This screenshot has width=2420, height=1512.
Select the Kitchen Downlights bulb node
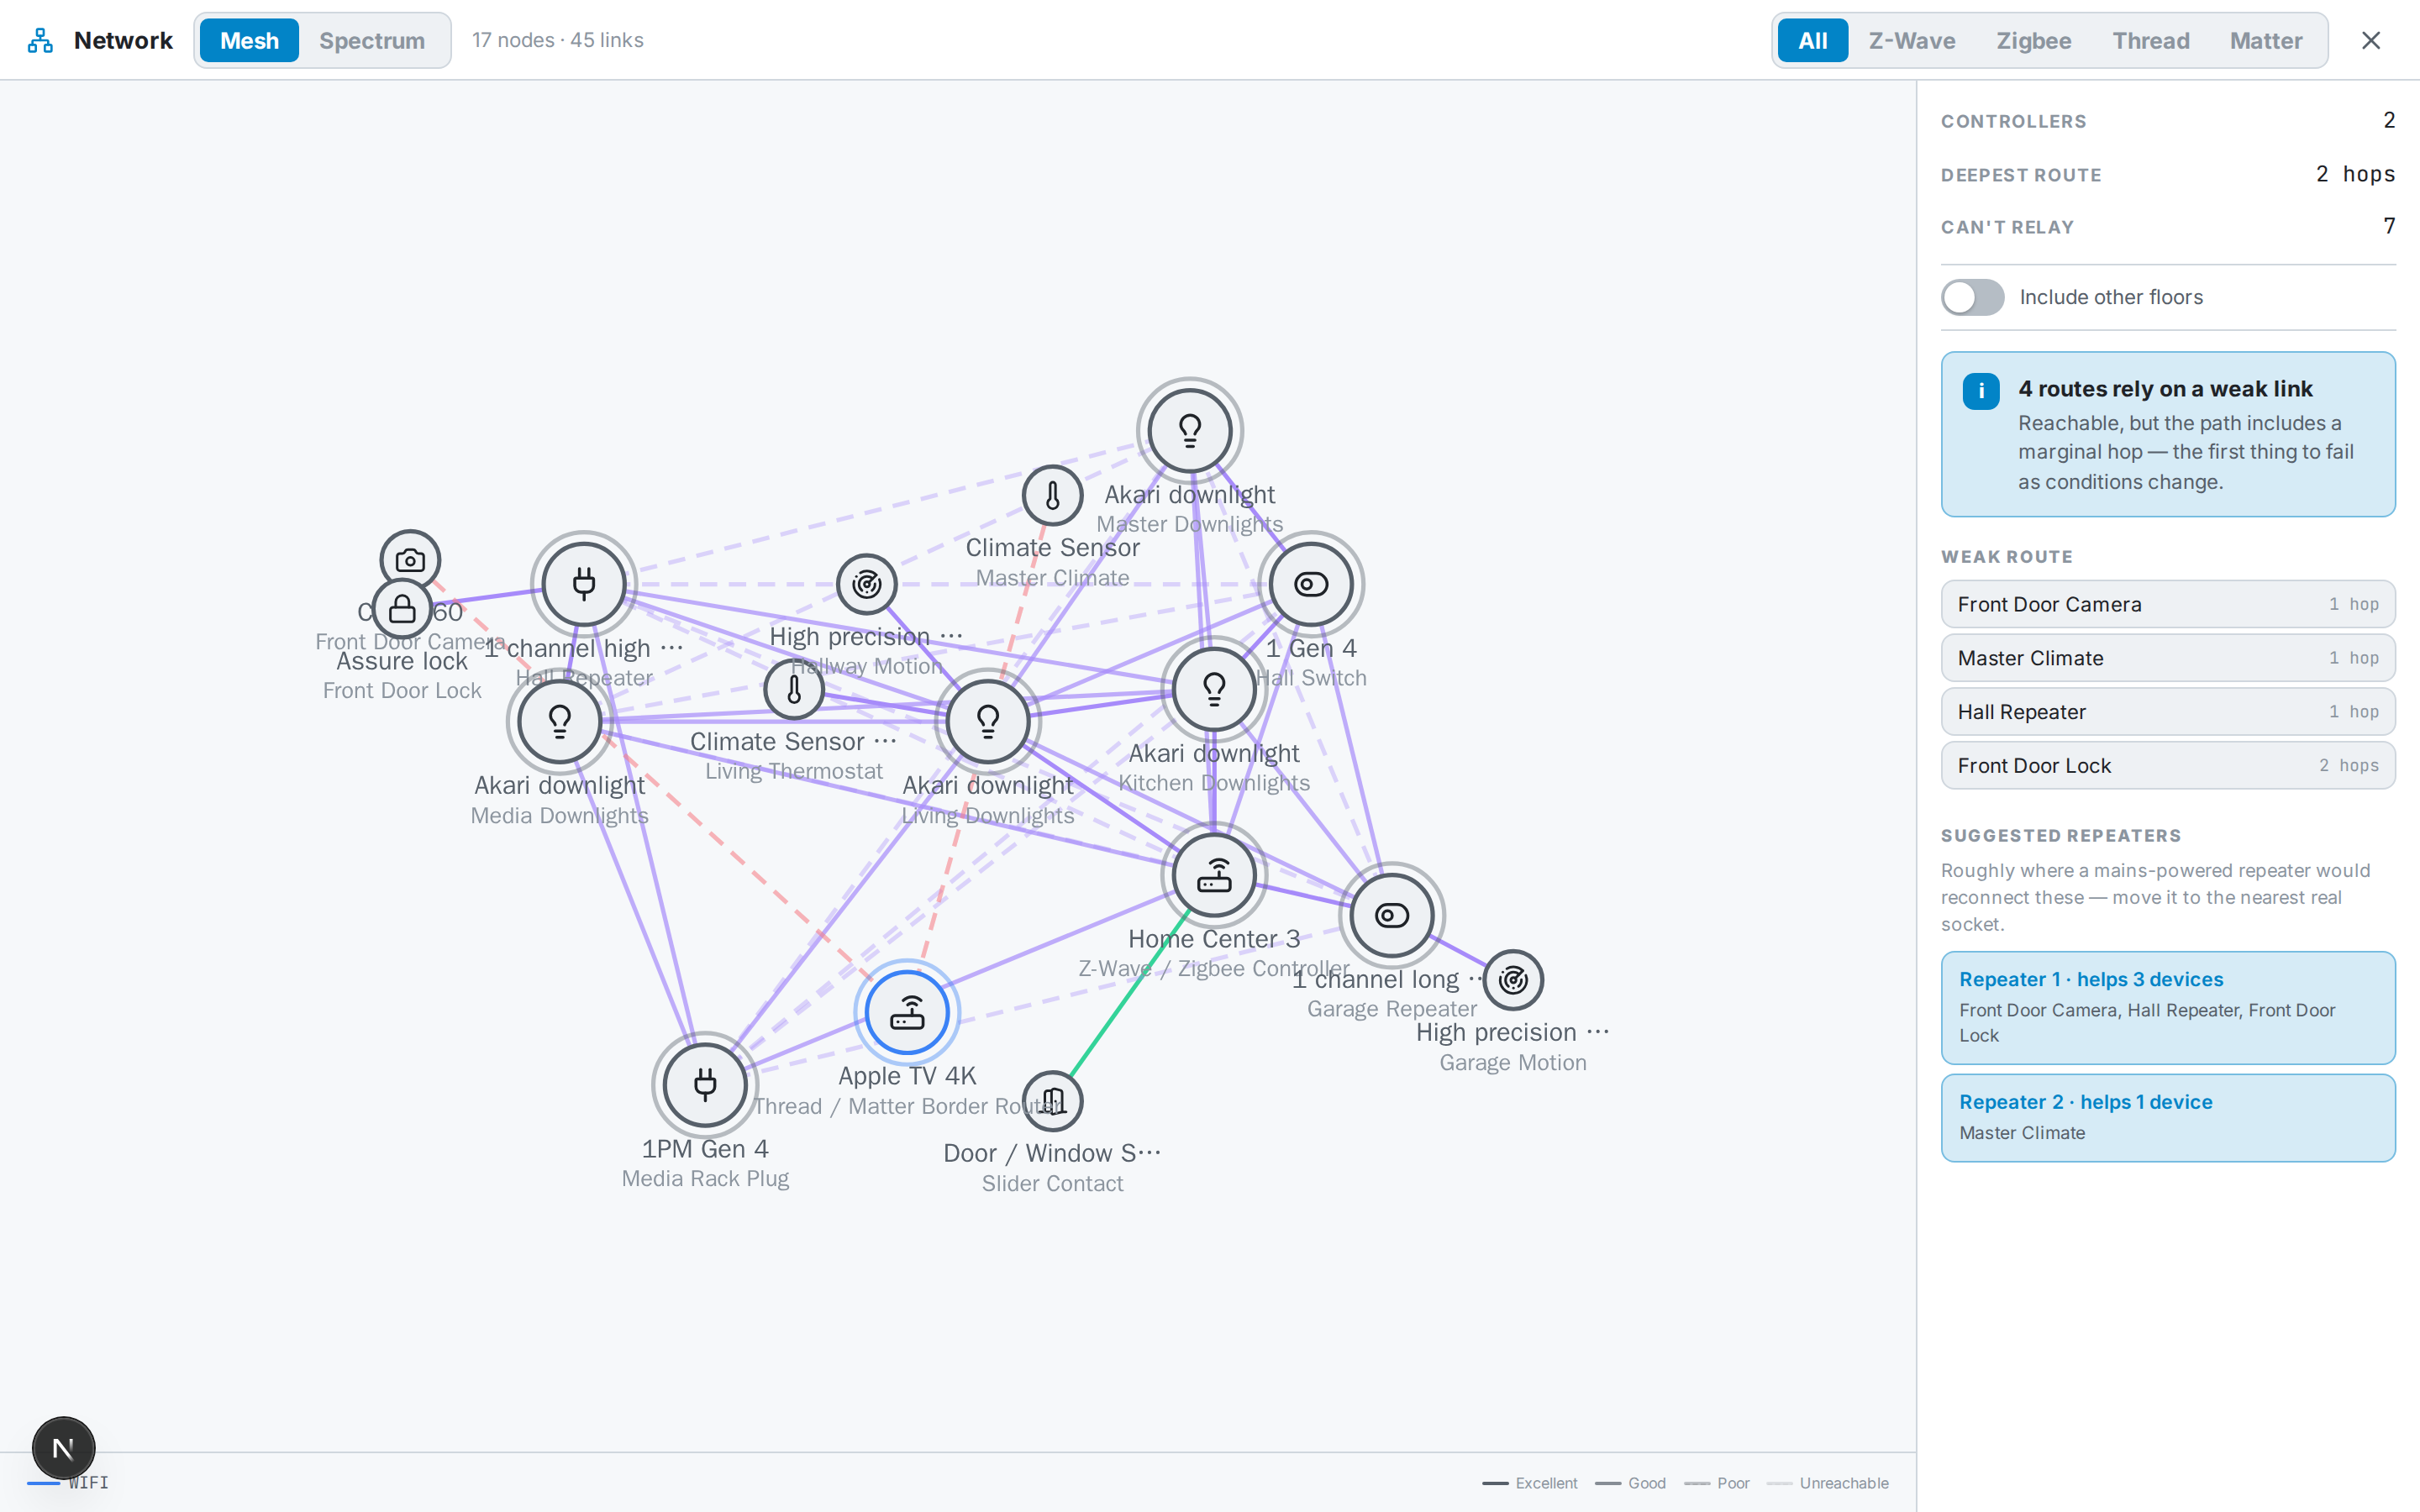coord(1214,689)
